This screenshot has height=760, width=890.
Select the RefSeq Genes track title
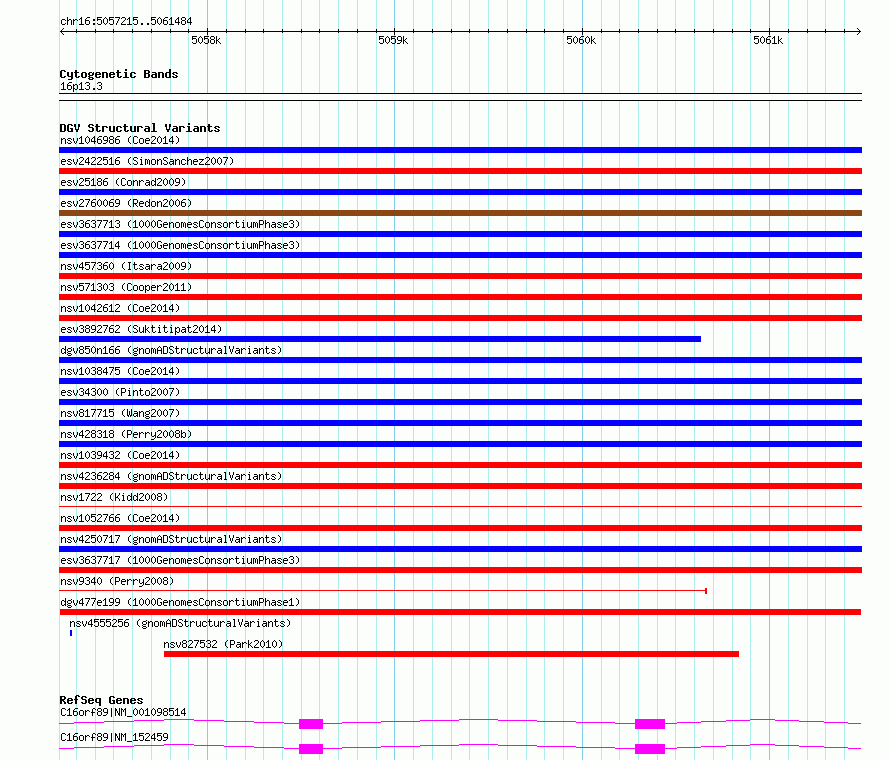(x=102, y=700)
